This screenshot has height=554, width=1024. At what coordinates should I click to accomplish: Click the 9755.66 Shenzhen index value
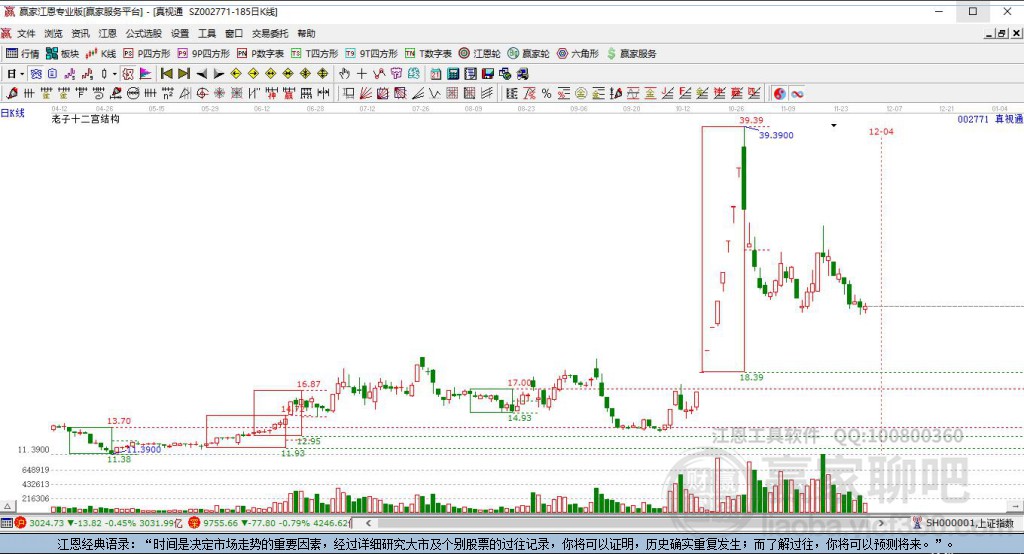(x=219, y=523)
